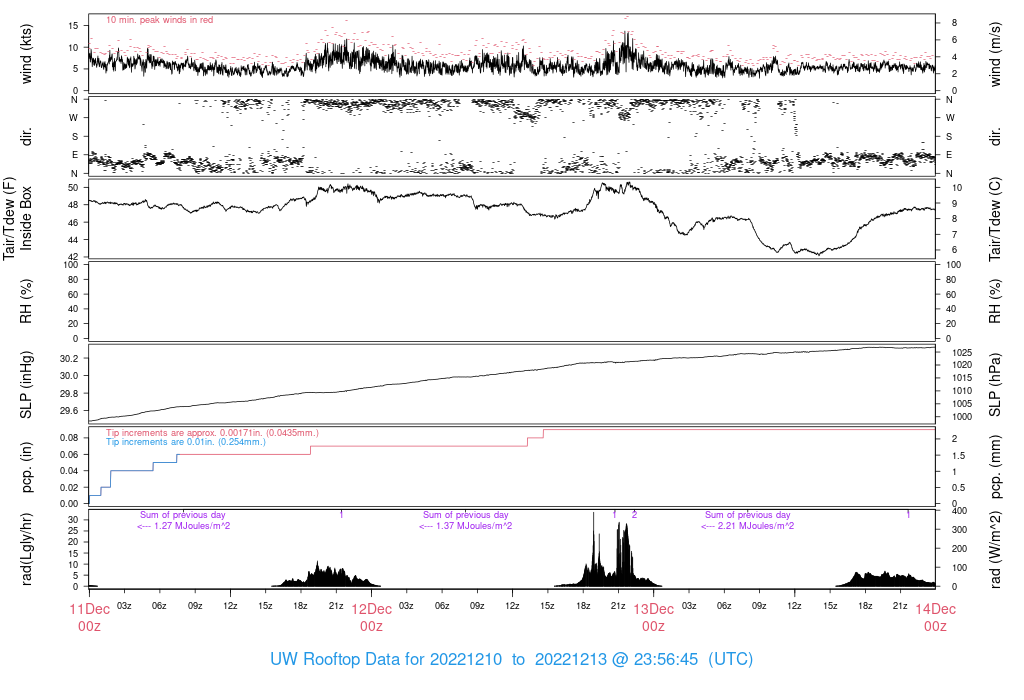Select the 'rad(Lgly/hr)' axis label

(26, 549)
